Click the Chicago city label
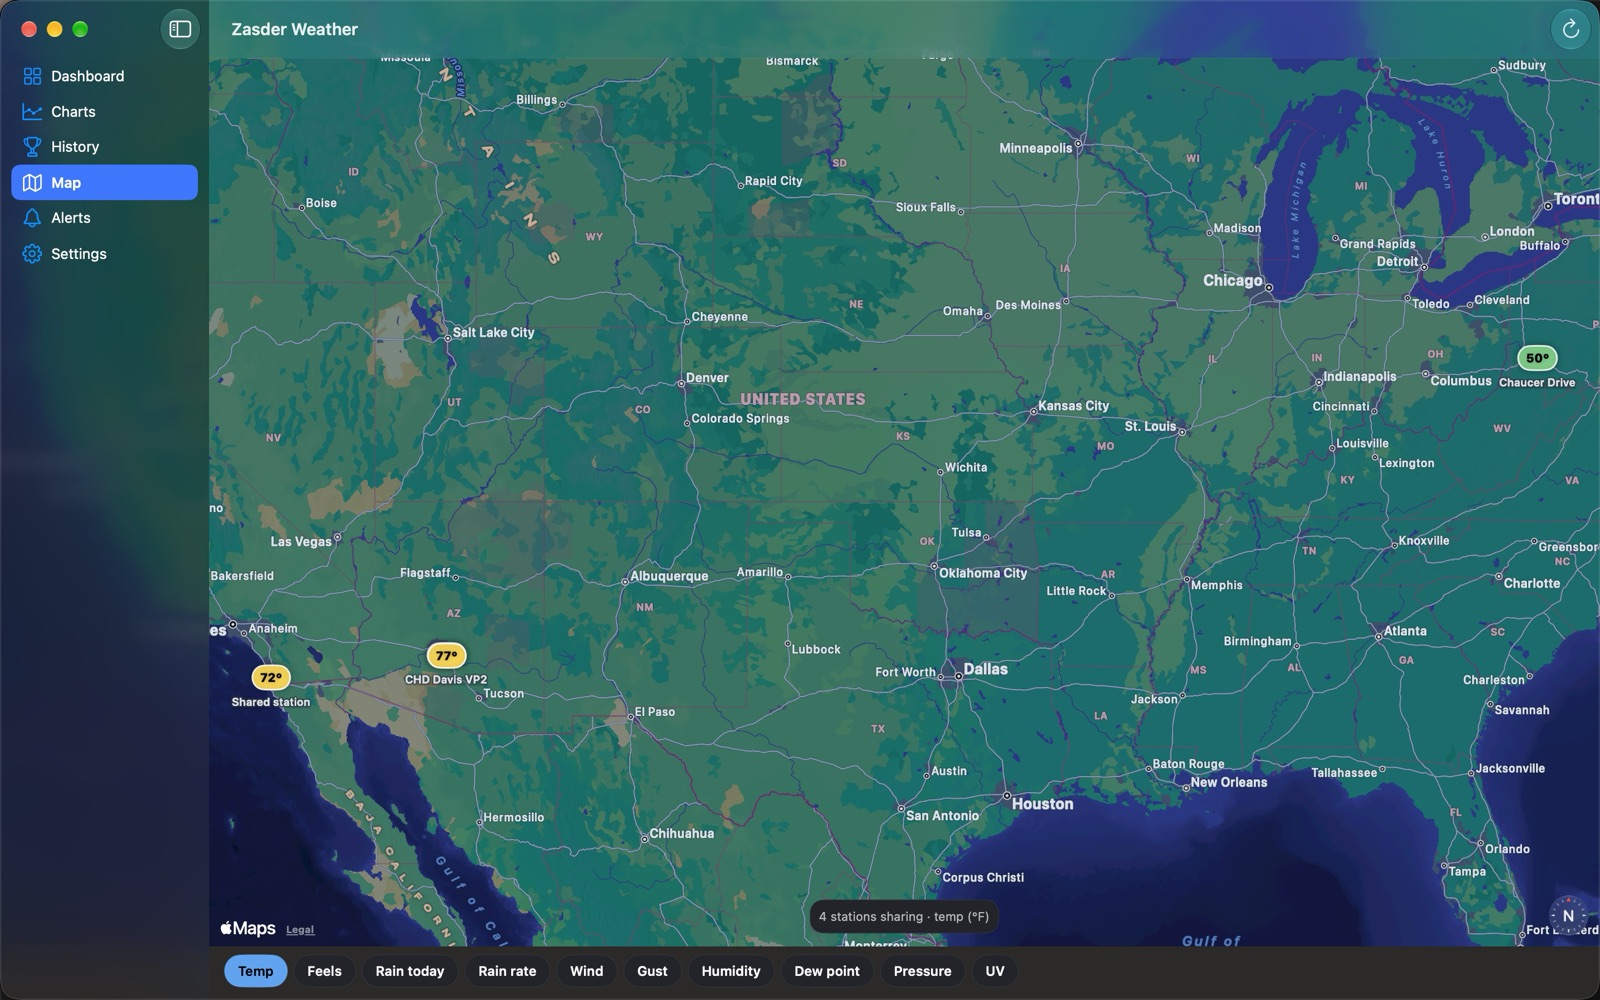 [x=1232, y=280]
